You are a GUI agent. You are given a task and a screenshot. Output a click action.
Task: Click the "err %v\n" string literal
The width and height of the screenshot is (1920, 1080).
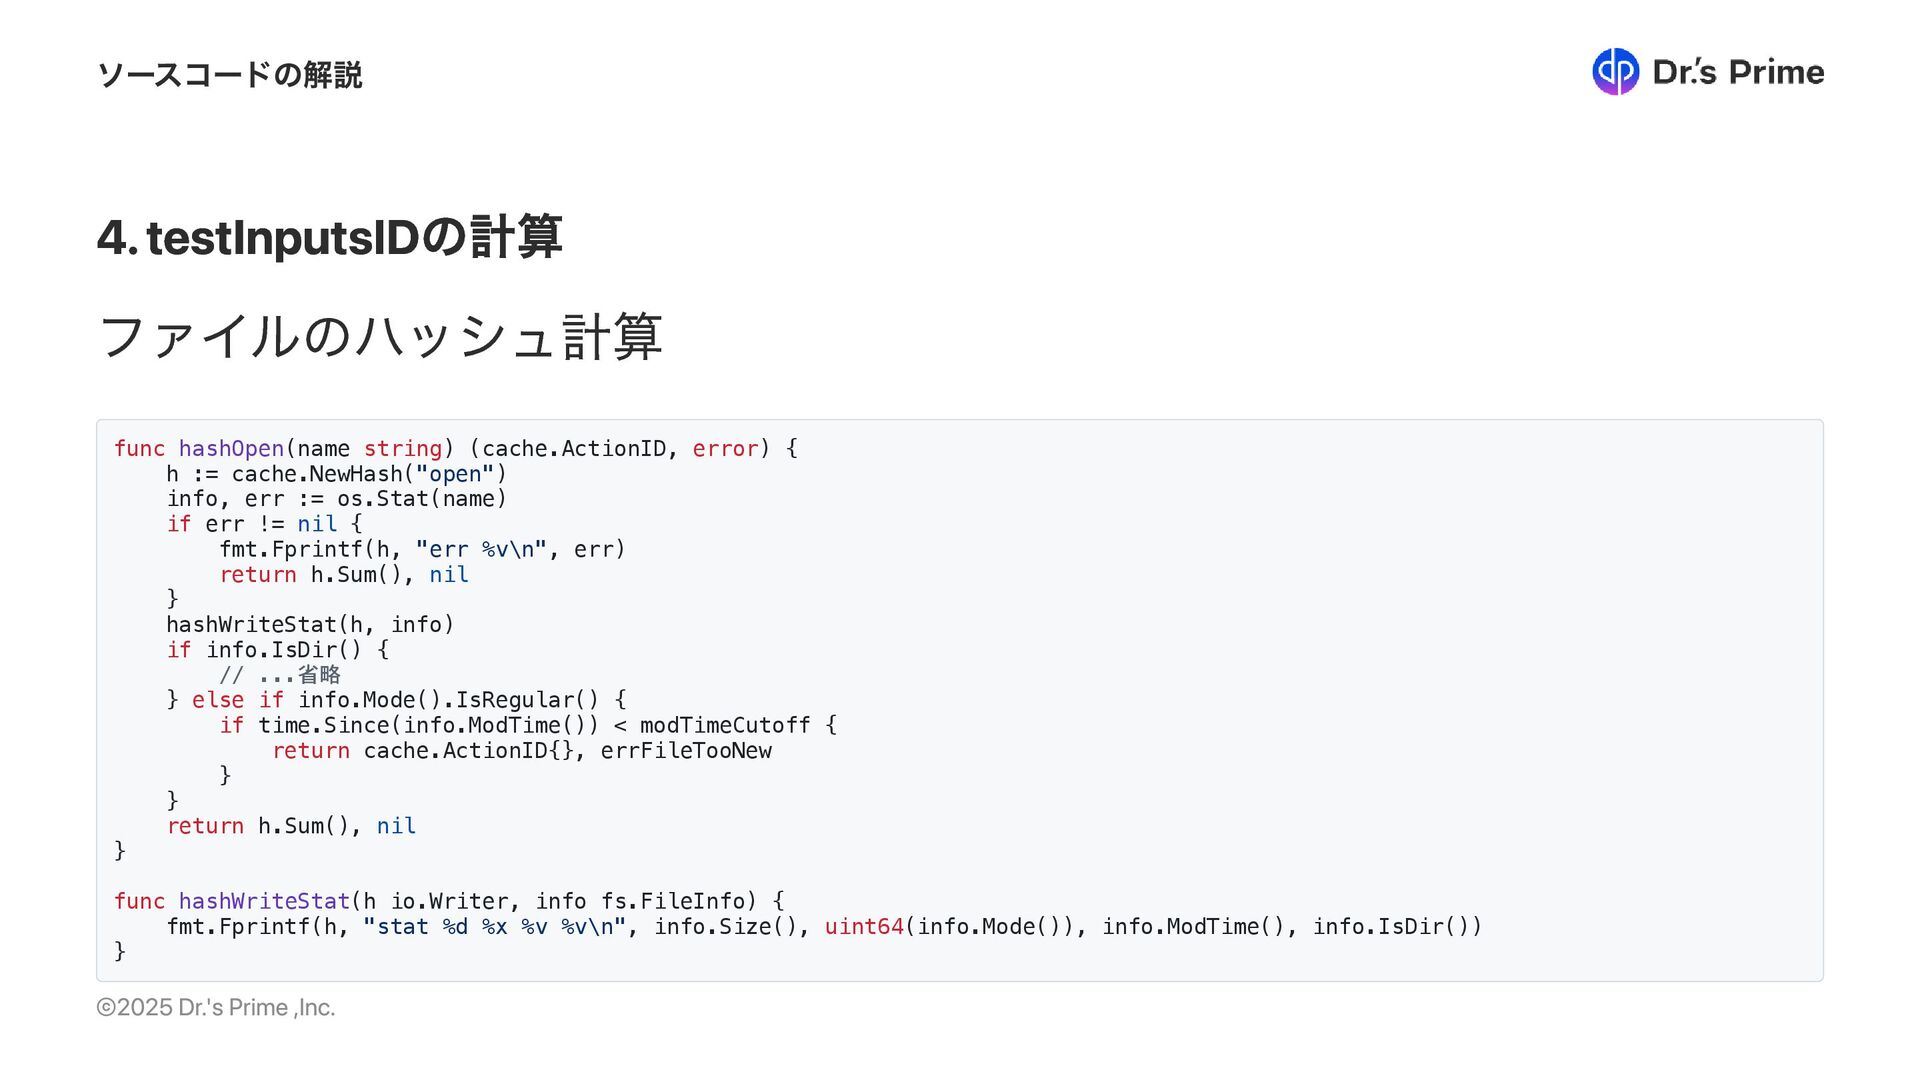click(481, 550)
